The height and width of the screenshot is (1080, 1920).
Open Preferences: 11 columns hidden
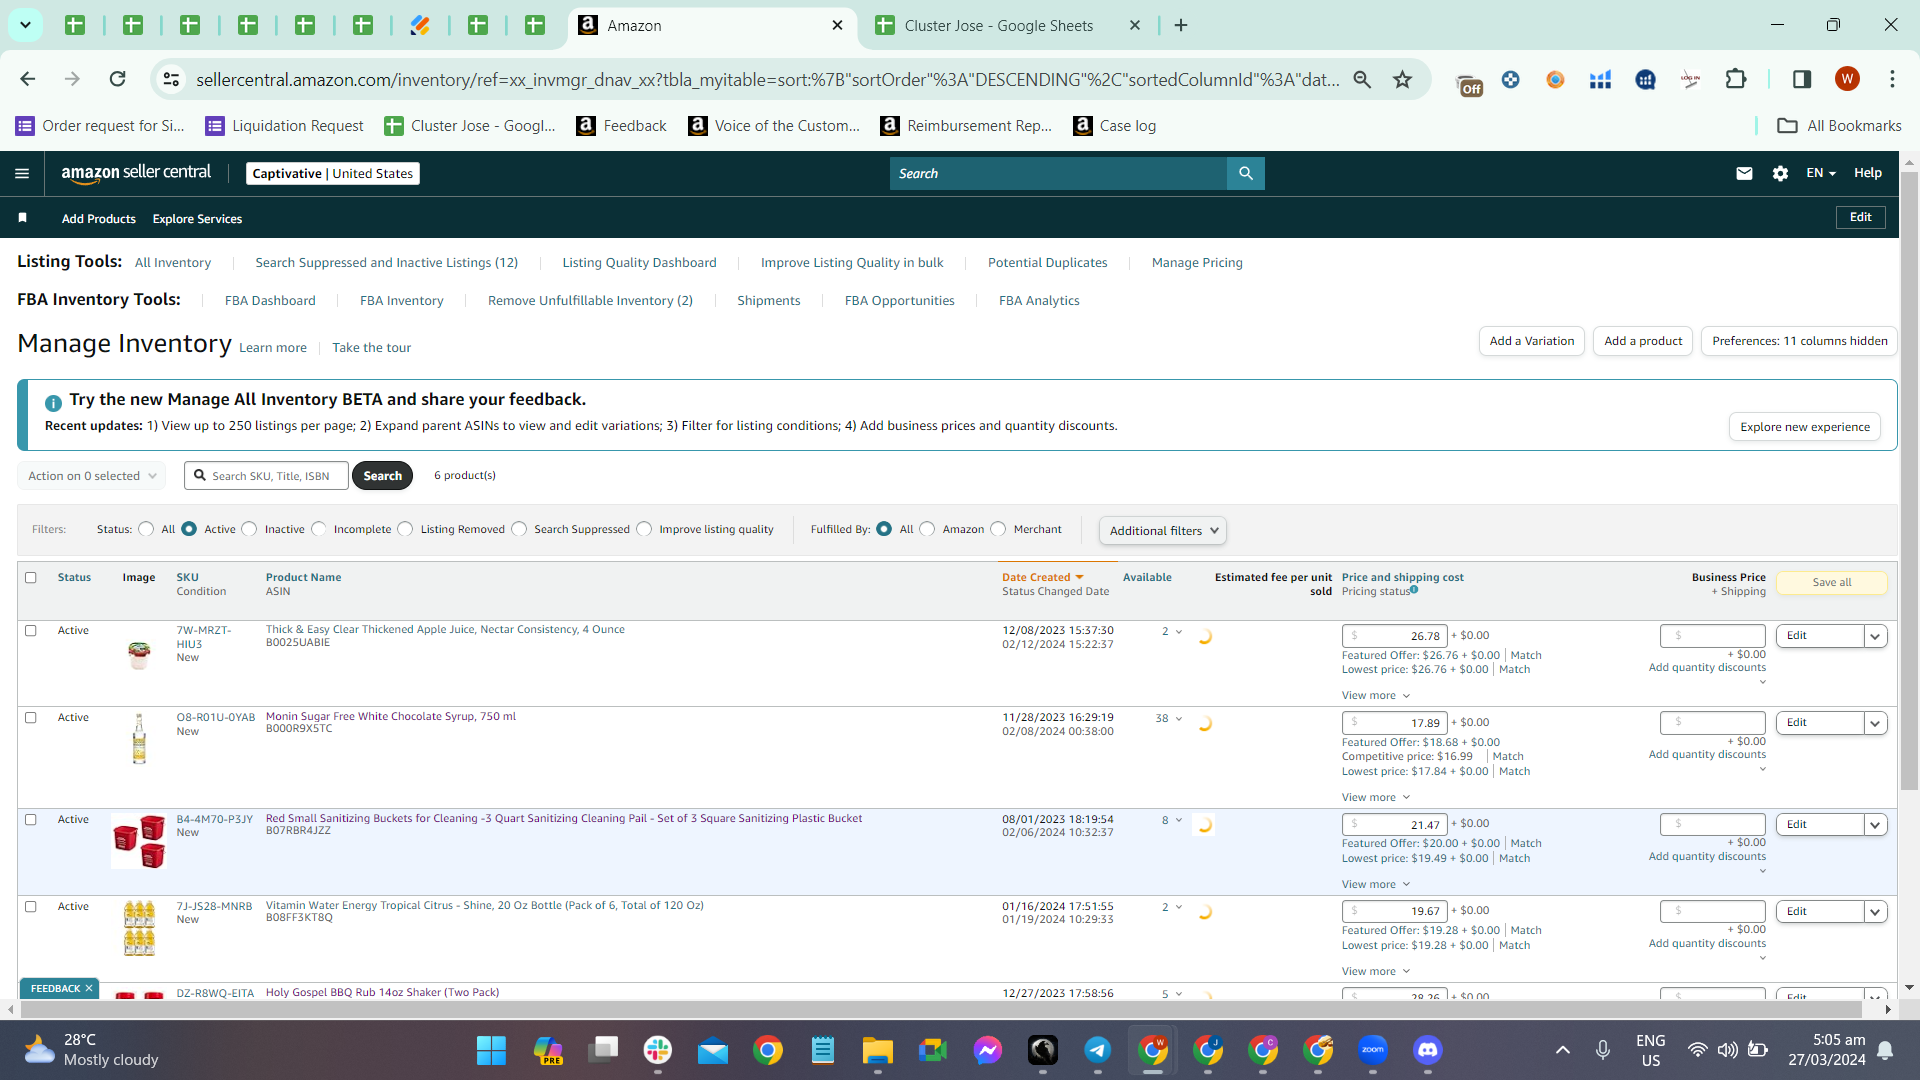[x=1800, y=341]
